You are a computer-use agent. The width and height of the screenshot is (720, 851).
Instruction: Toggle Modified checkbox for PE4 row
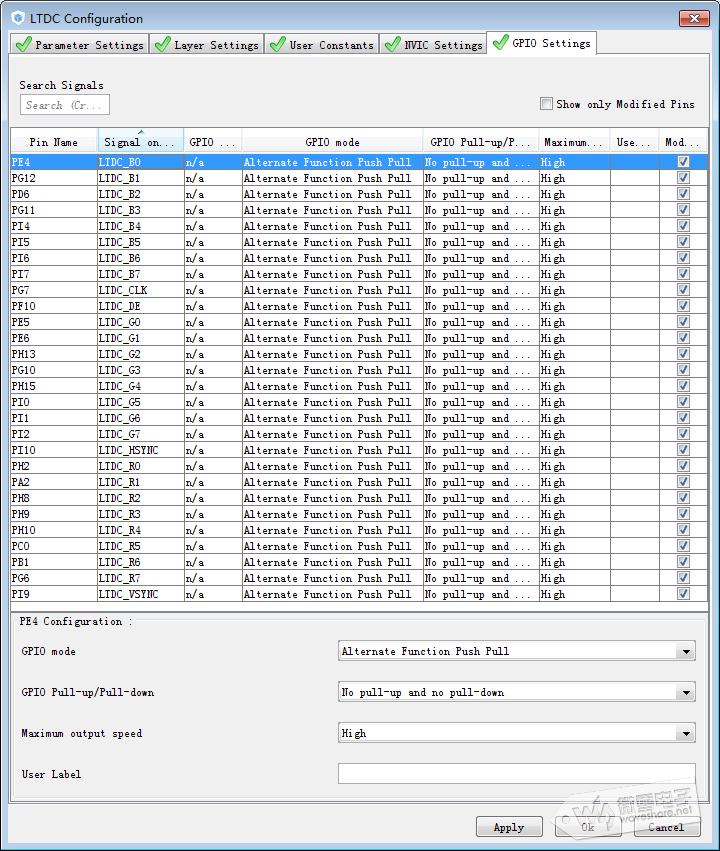683,162
